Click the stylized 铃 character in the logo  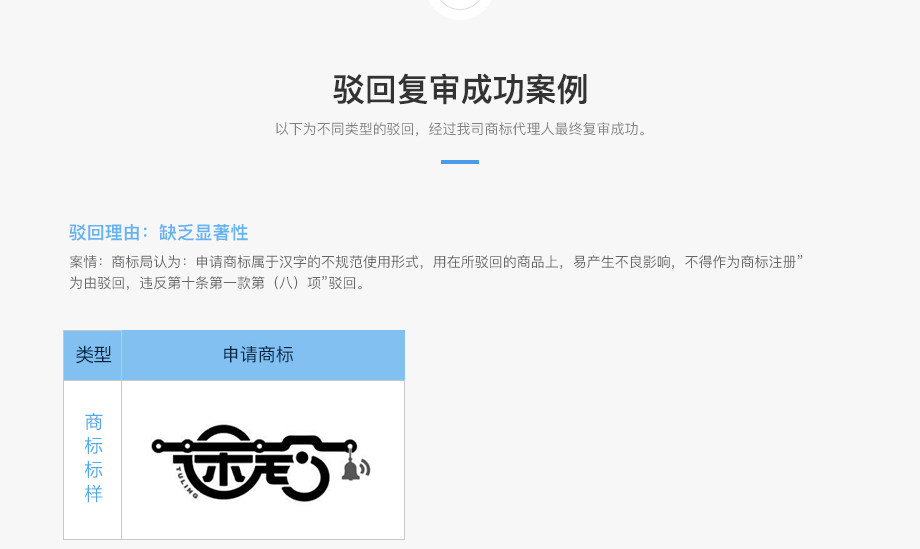[x=296, y=467]
